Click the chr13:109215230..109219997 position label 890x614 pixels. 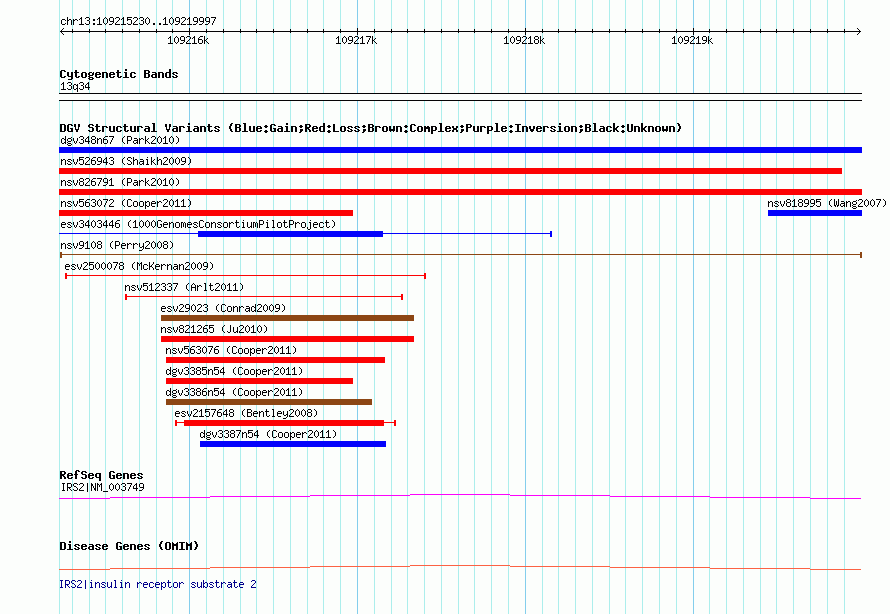click(x=138, y=21)
